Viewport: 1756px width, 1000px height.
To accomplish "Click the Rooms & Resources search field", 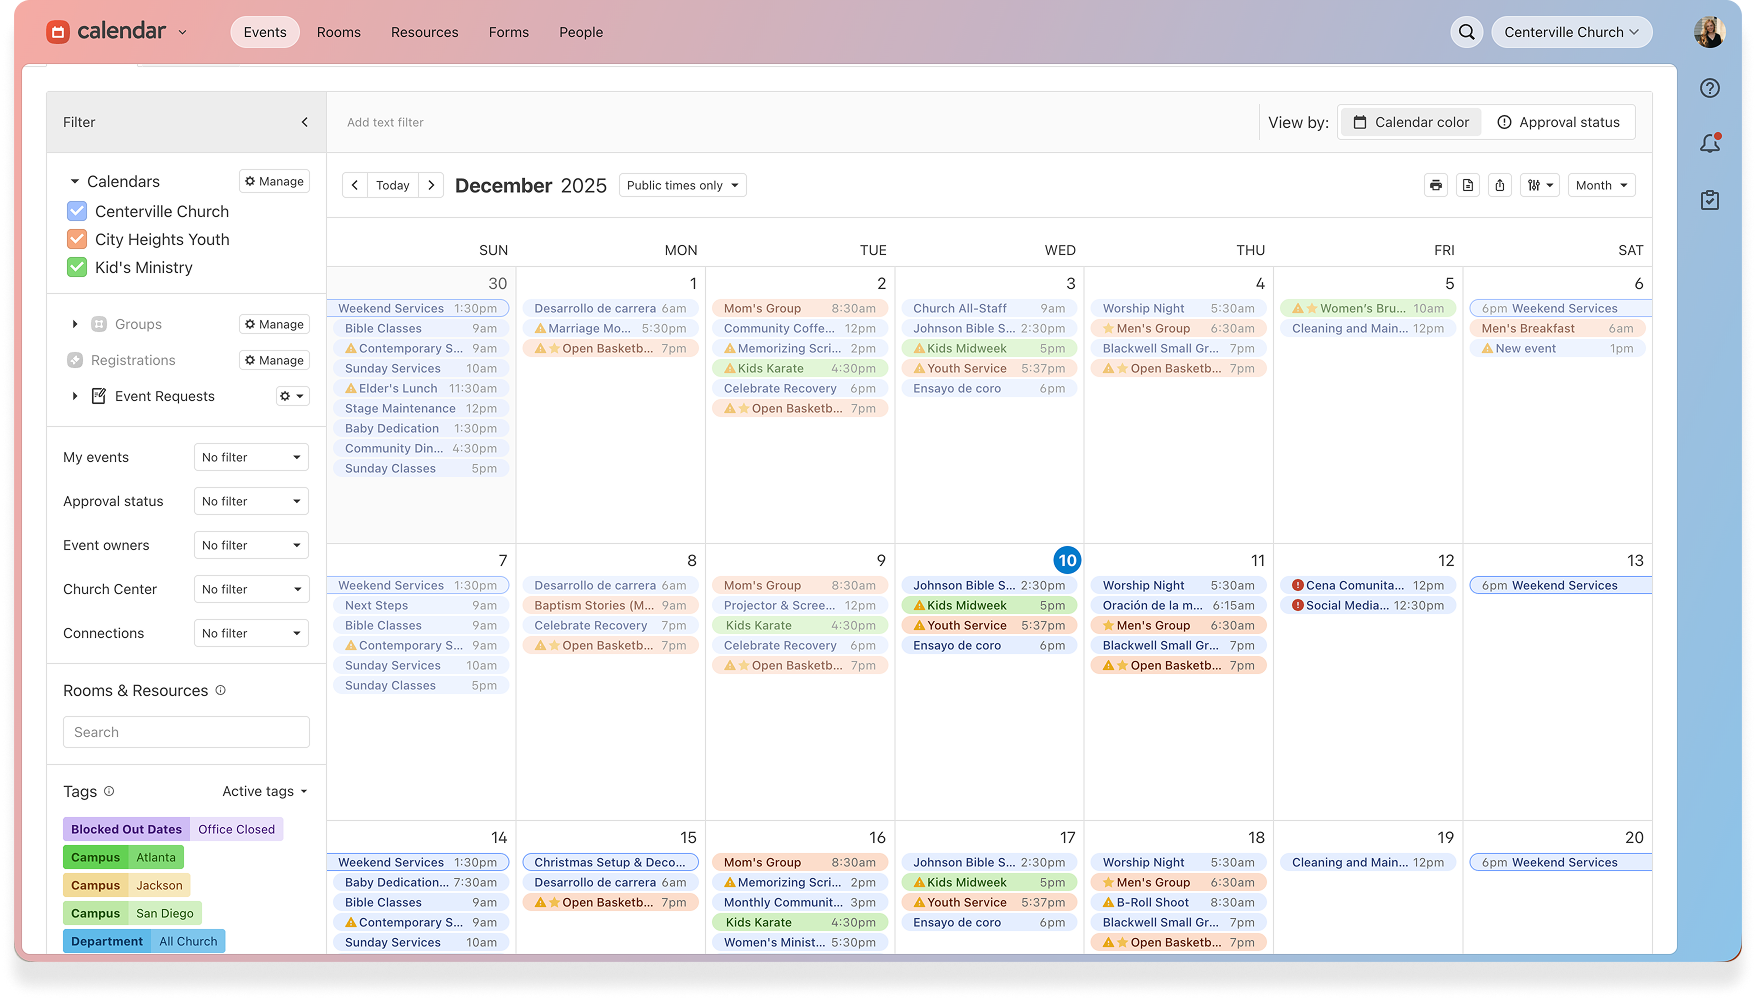I will click(x=186, y=732).
